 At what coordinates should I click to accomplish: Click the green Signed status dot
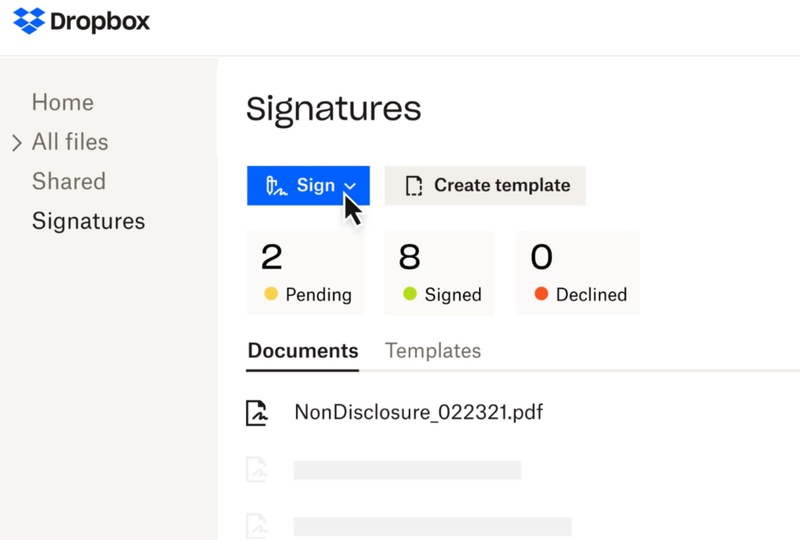coord(410,293)
